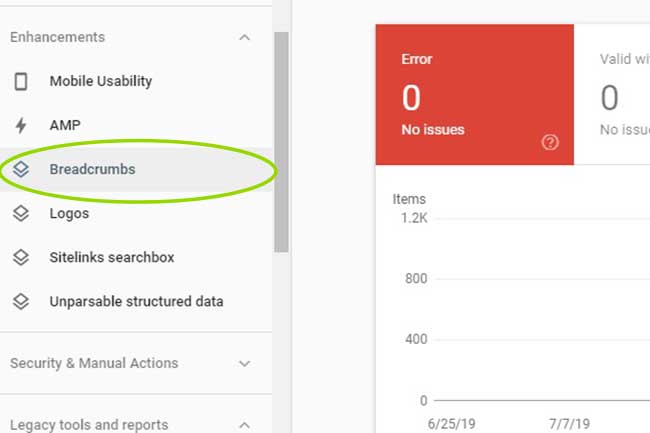Click the Sitelinks searchbox layers icon
This screenshot has height=433, width=650.
coord(20,257)
